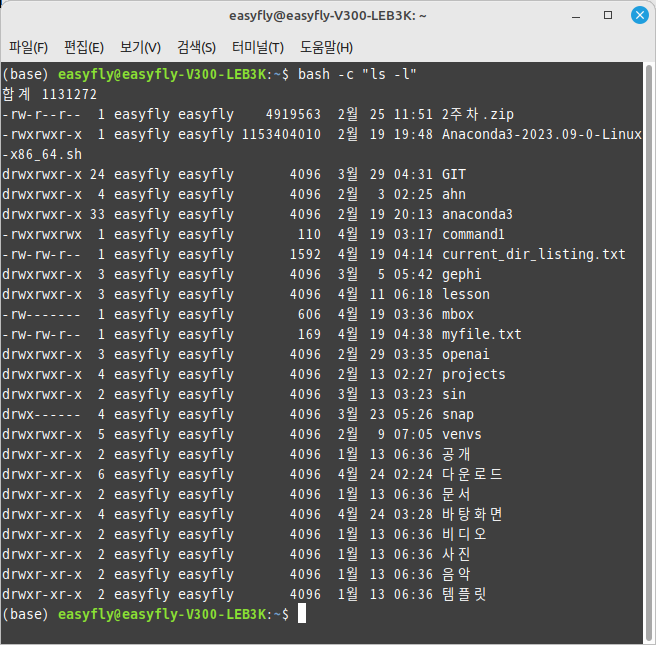Viewport: 656px width, 645px height.
Task: Click the file size 1153404010
Action: coord(282,134)
